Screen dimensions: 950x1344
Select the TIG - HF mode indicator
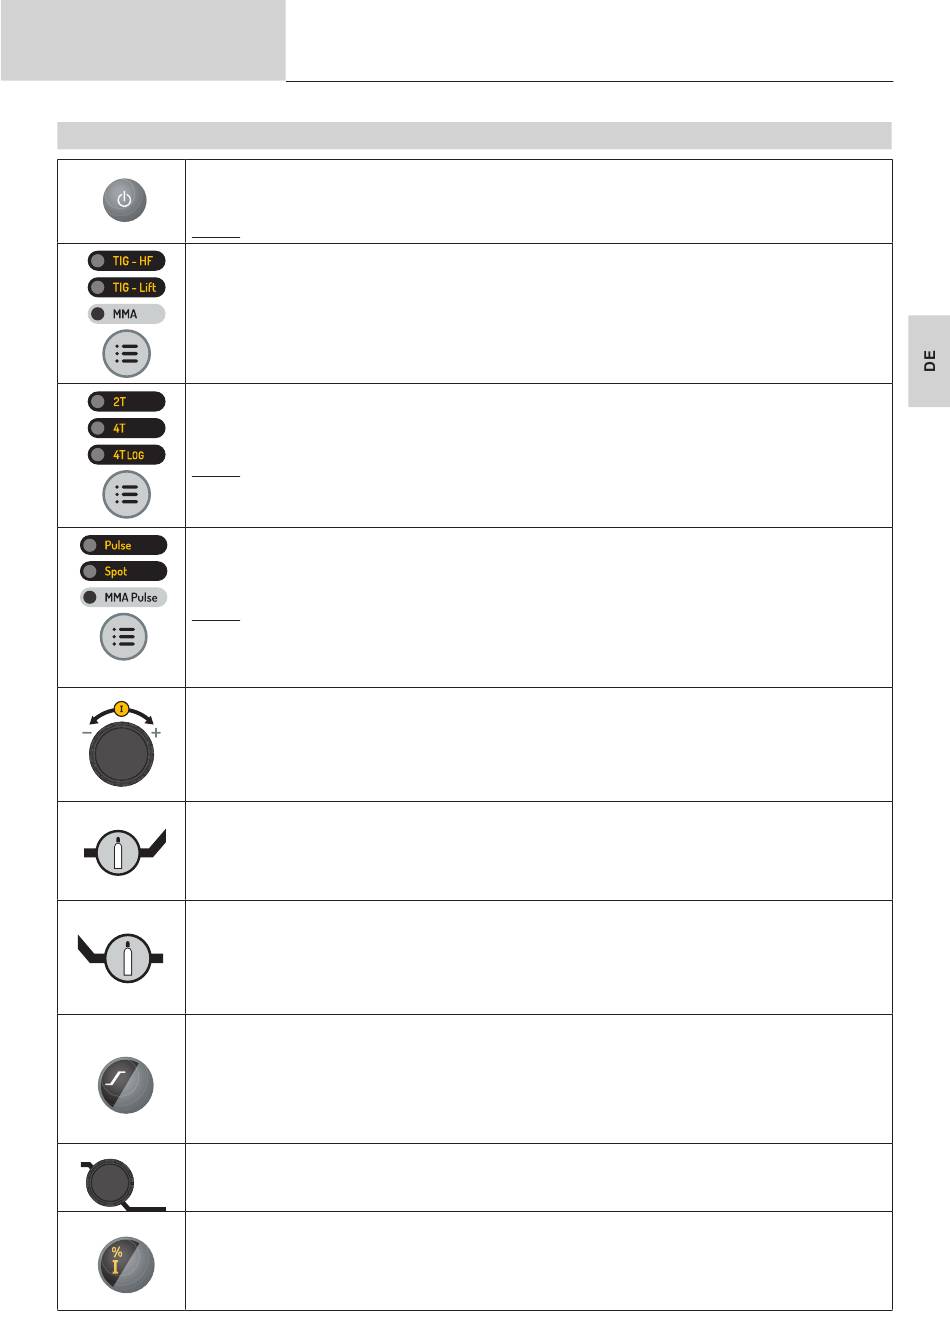[126, 261]
